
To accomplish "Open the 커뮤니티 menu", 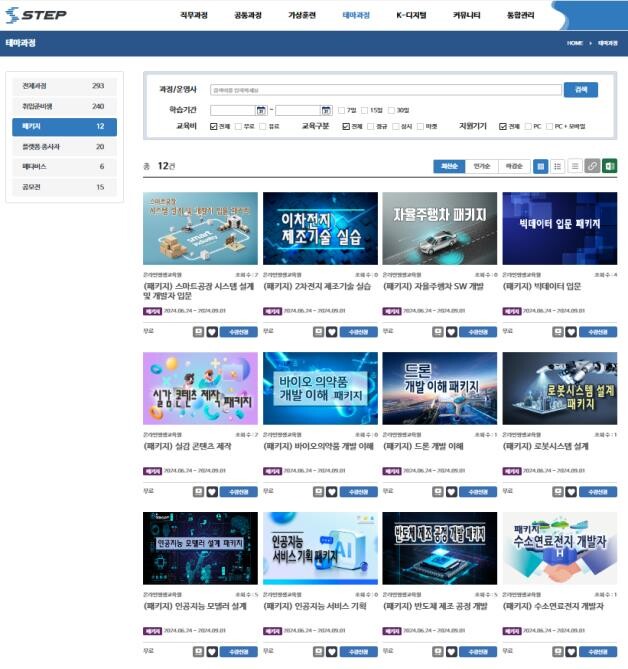I will [x=466, y=16].
